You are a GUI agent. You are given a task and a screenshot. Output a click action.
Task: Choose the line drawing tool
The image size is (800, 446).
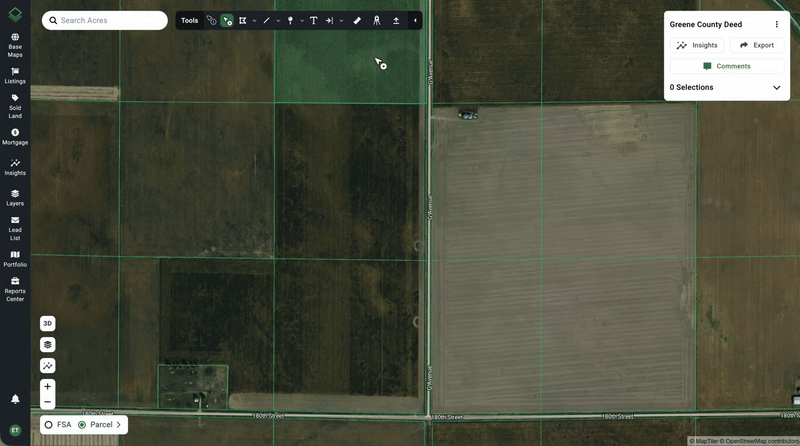pos(266,20)
